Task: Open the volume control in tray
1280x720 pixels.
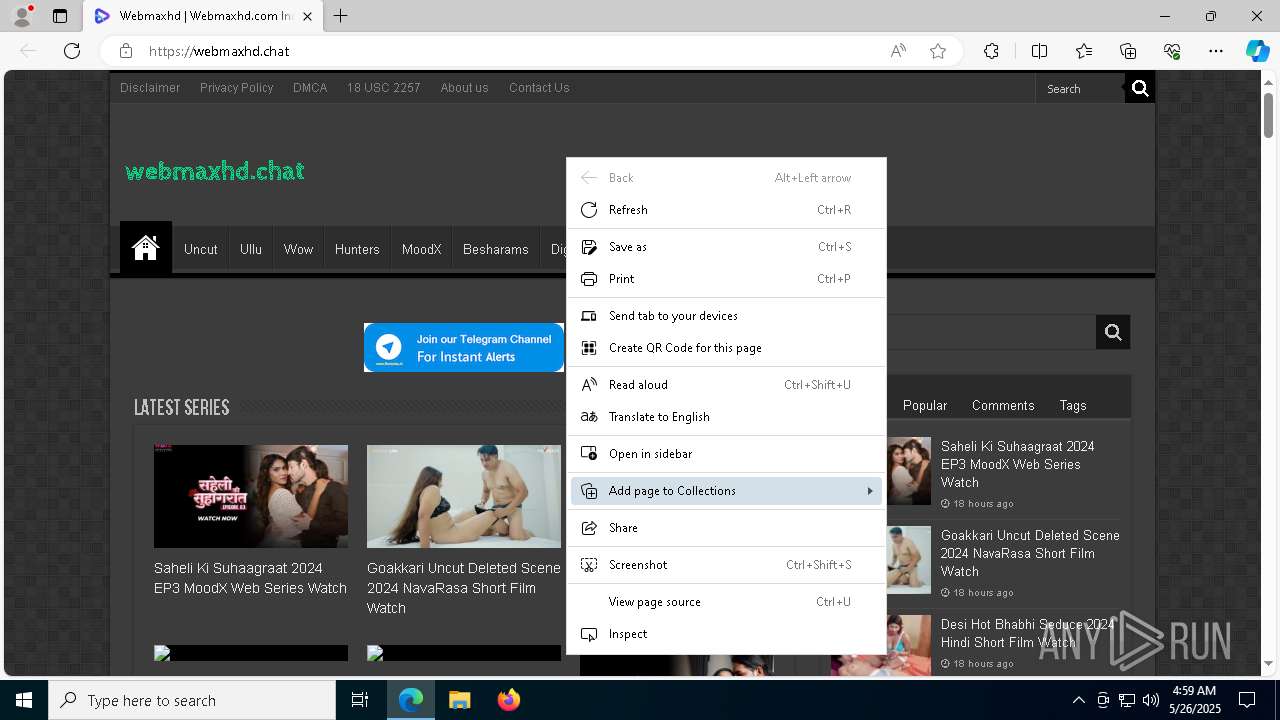Action: pyautogui.click(x=1151, y=700)
